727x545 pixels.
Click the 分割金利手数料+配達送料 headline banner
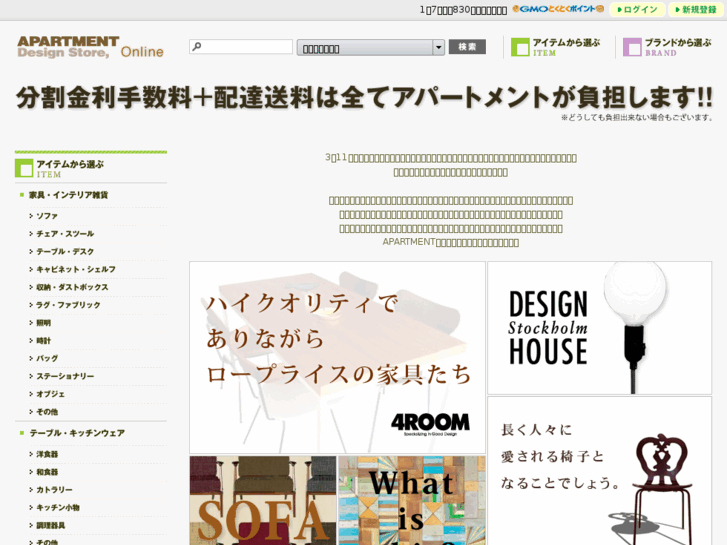coord(364,98)
